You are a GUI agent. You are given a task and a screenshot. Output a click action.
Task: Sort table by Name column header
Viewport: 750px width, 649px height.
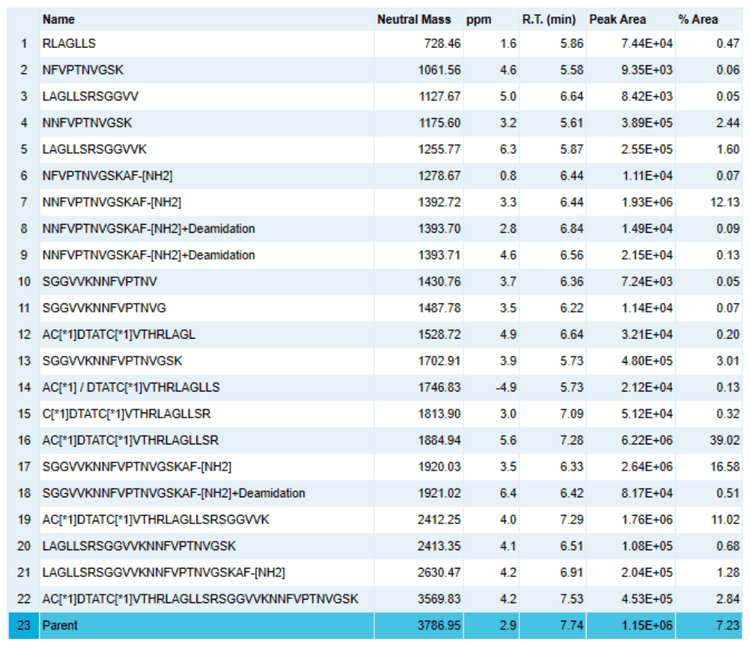[58, 19]
